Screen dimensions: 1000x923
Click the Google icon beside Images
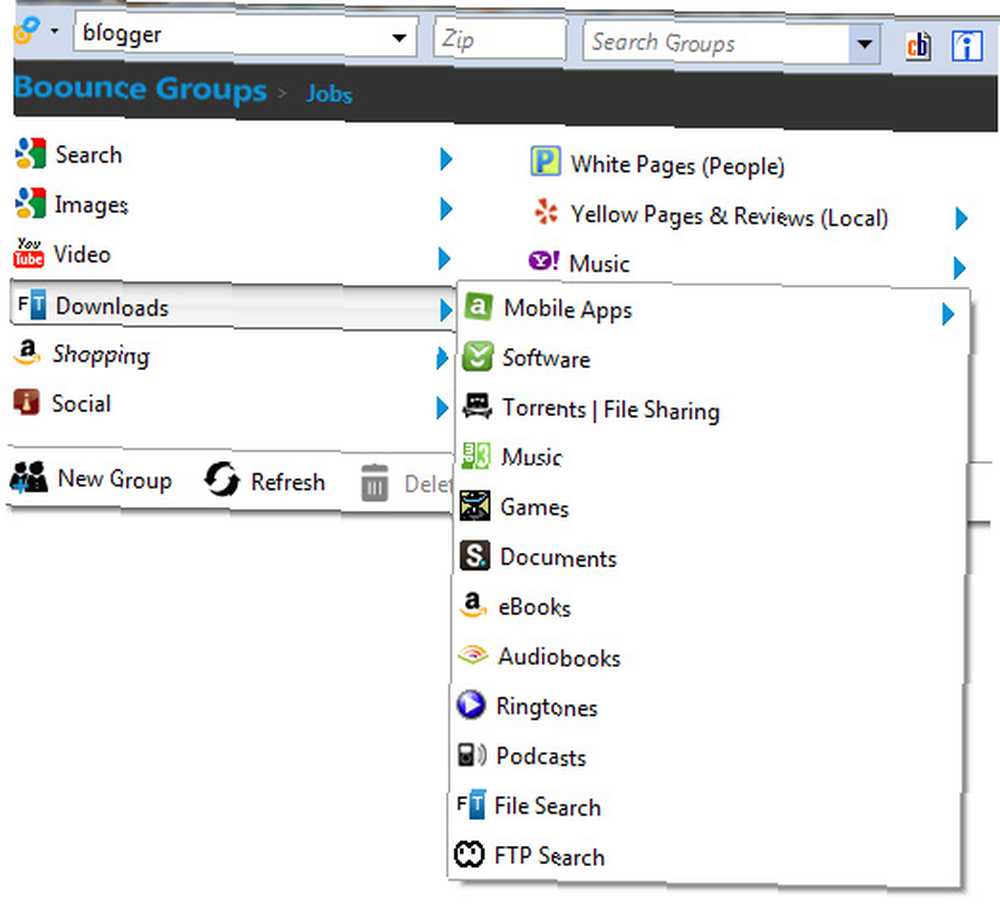(31, 203)
